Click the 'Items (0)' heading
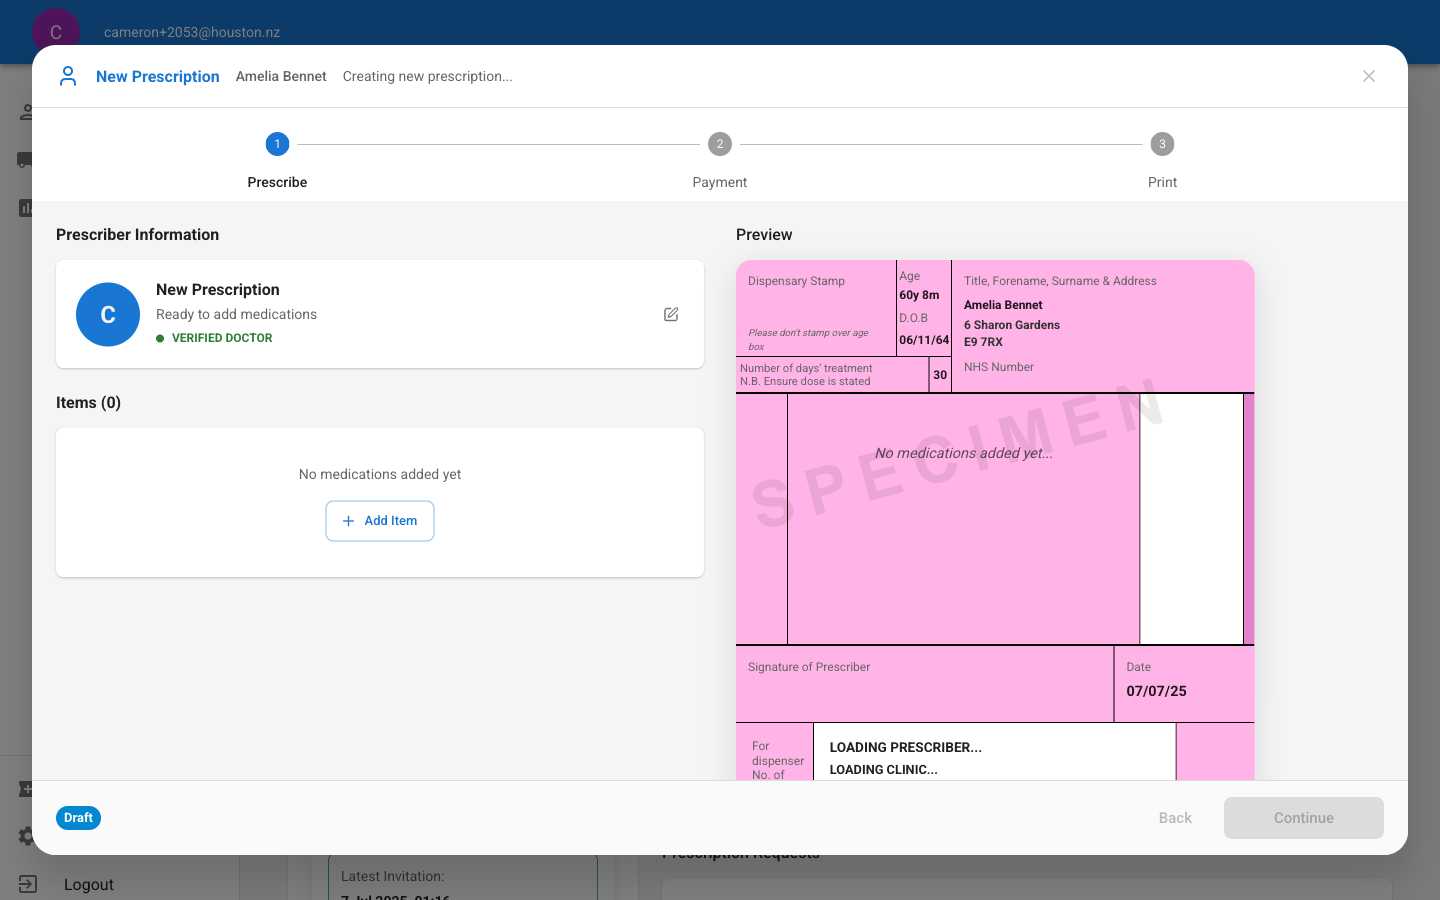The height and width of the screenshot is (900, 1440). coord(88,402)
